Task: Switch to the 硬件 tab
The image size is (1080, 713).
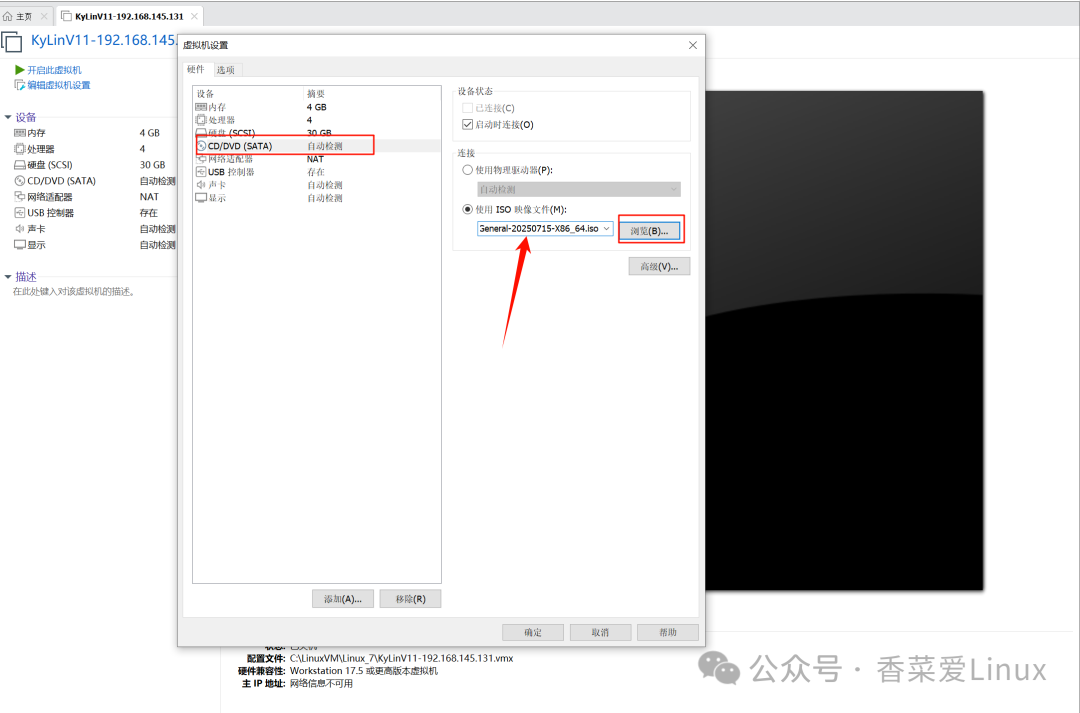Action: pyautogui.click(x=196, y=69)
